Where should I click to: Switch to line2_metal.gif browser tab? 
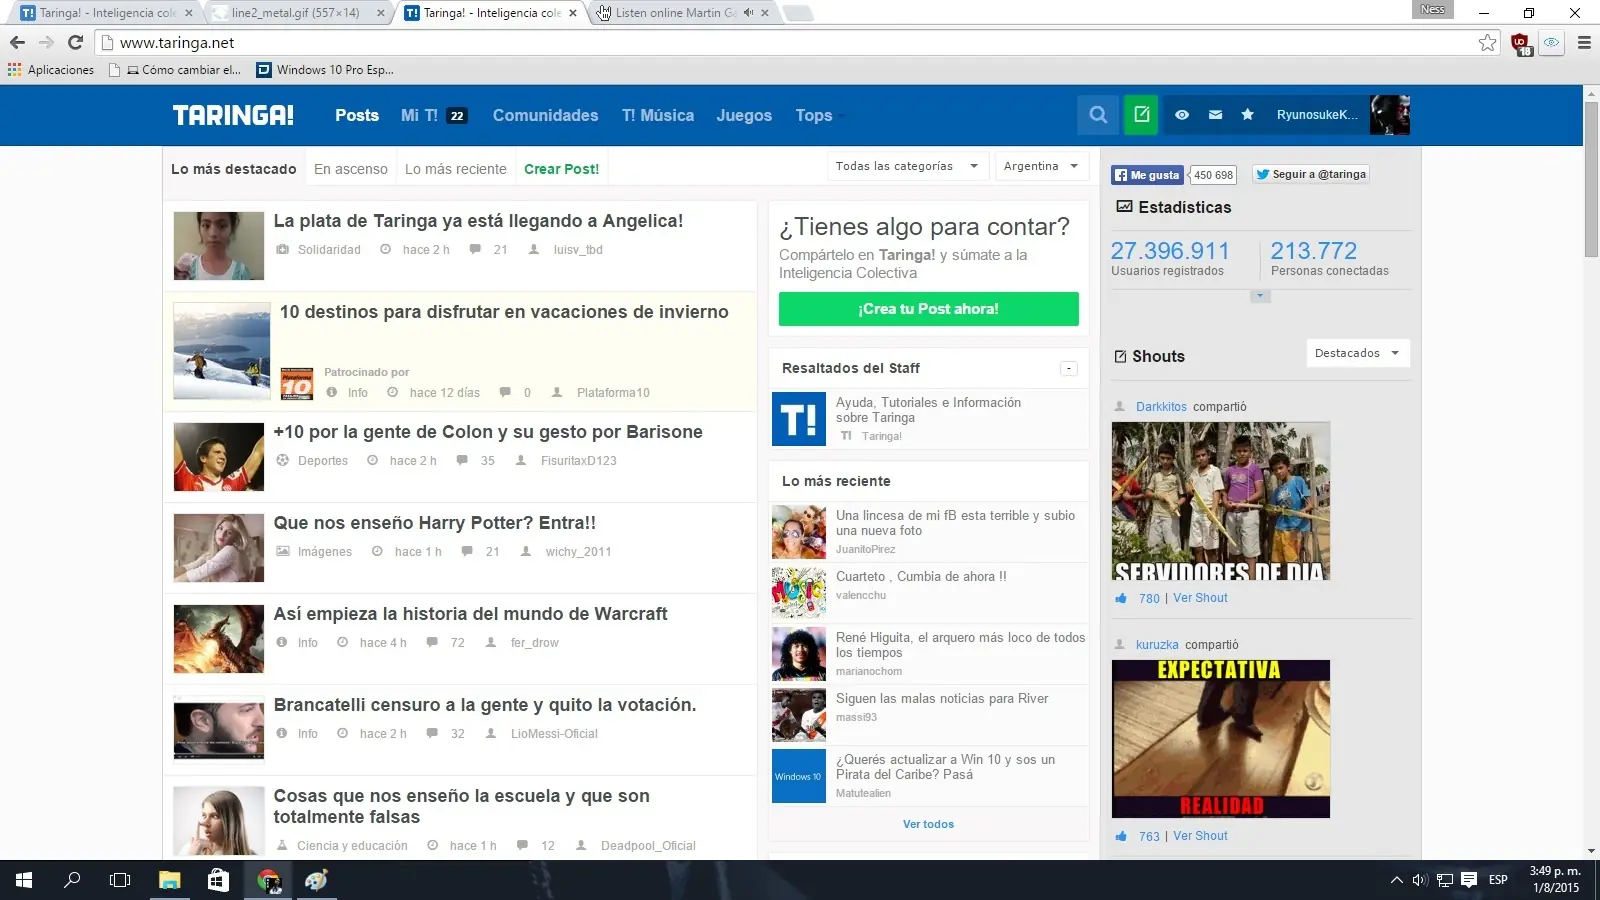click(x=297, y=13)
